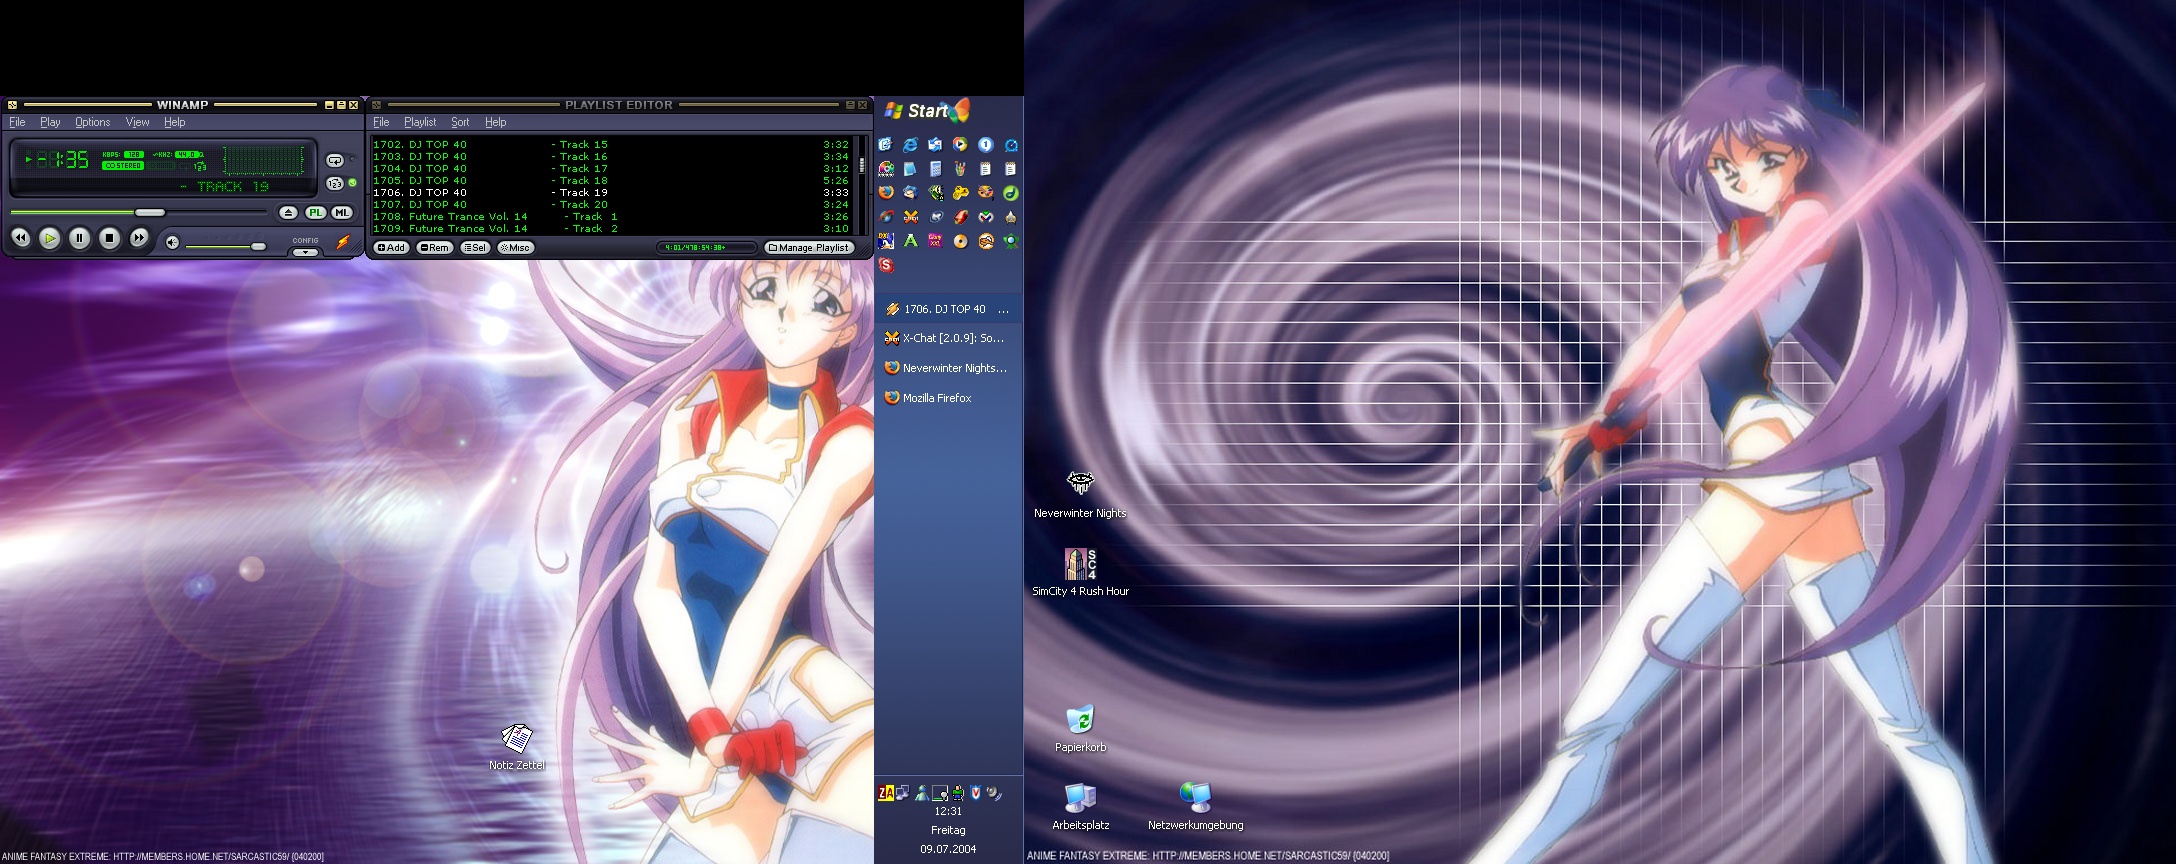
Task: Open the Options menu in Winamp
Action: click(x=92, y=122)
